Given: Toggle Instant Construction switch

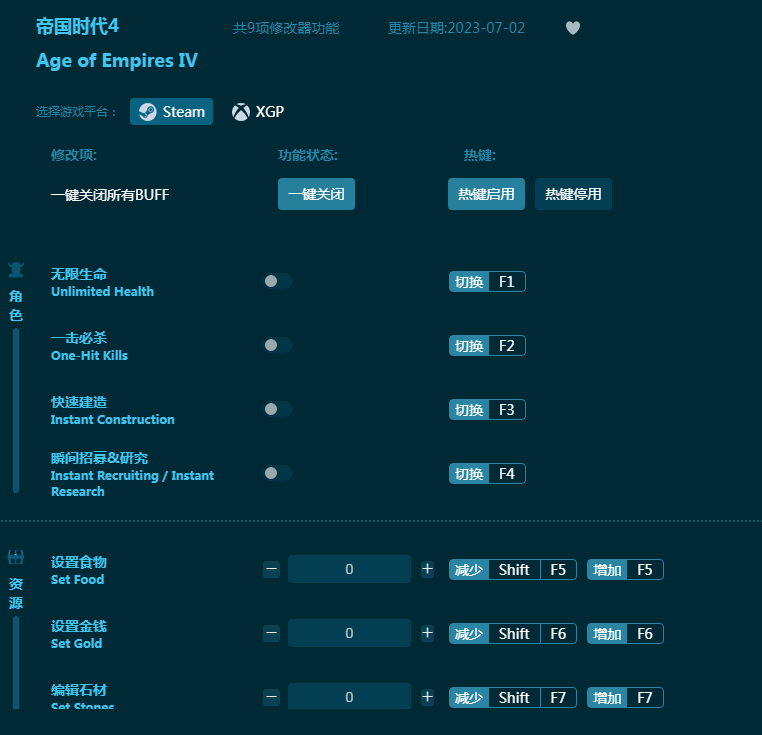Looking at the screenshot, I should click(278, 409).
